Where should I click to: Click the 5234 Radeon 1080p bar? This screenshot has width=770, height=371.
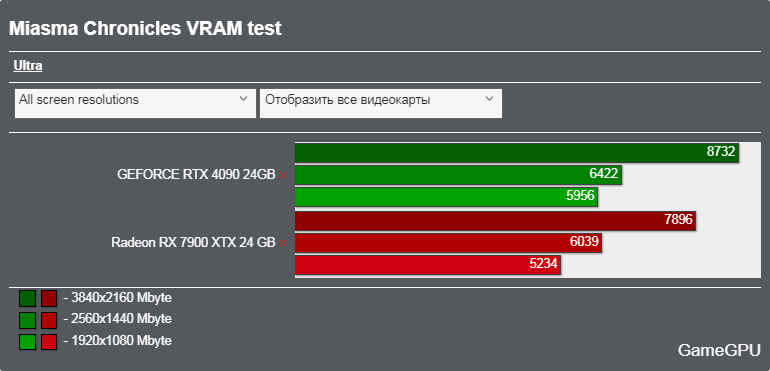point(428,265)
